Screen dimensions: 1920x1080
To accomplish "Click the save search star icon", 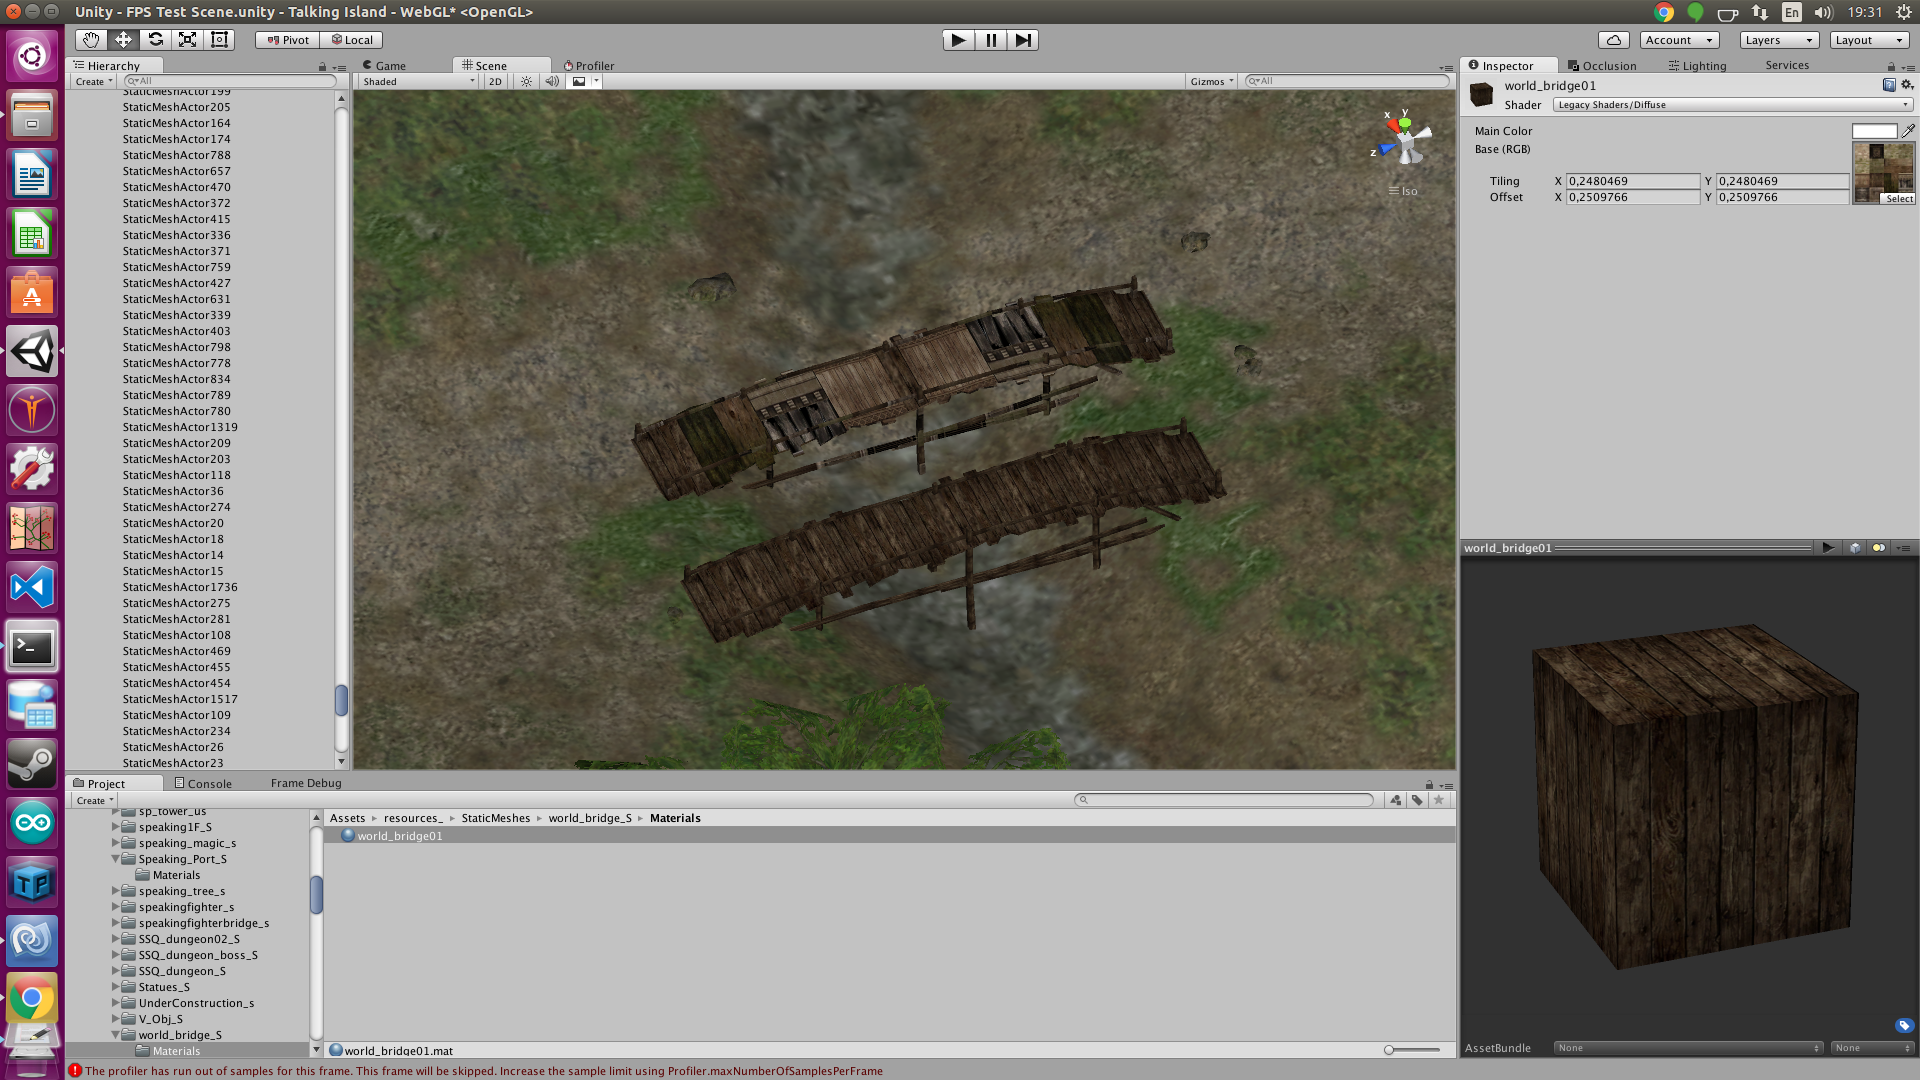I will 1439,800.
